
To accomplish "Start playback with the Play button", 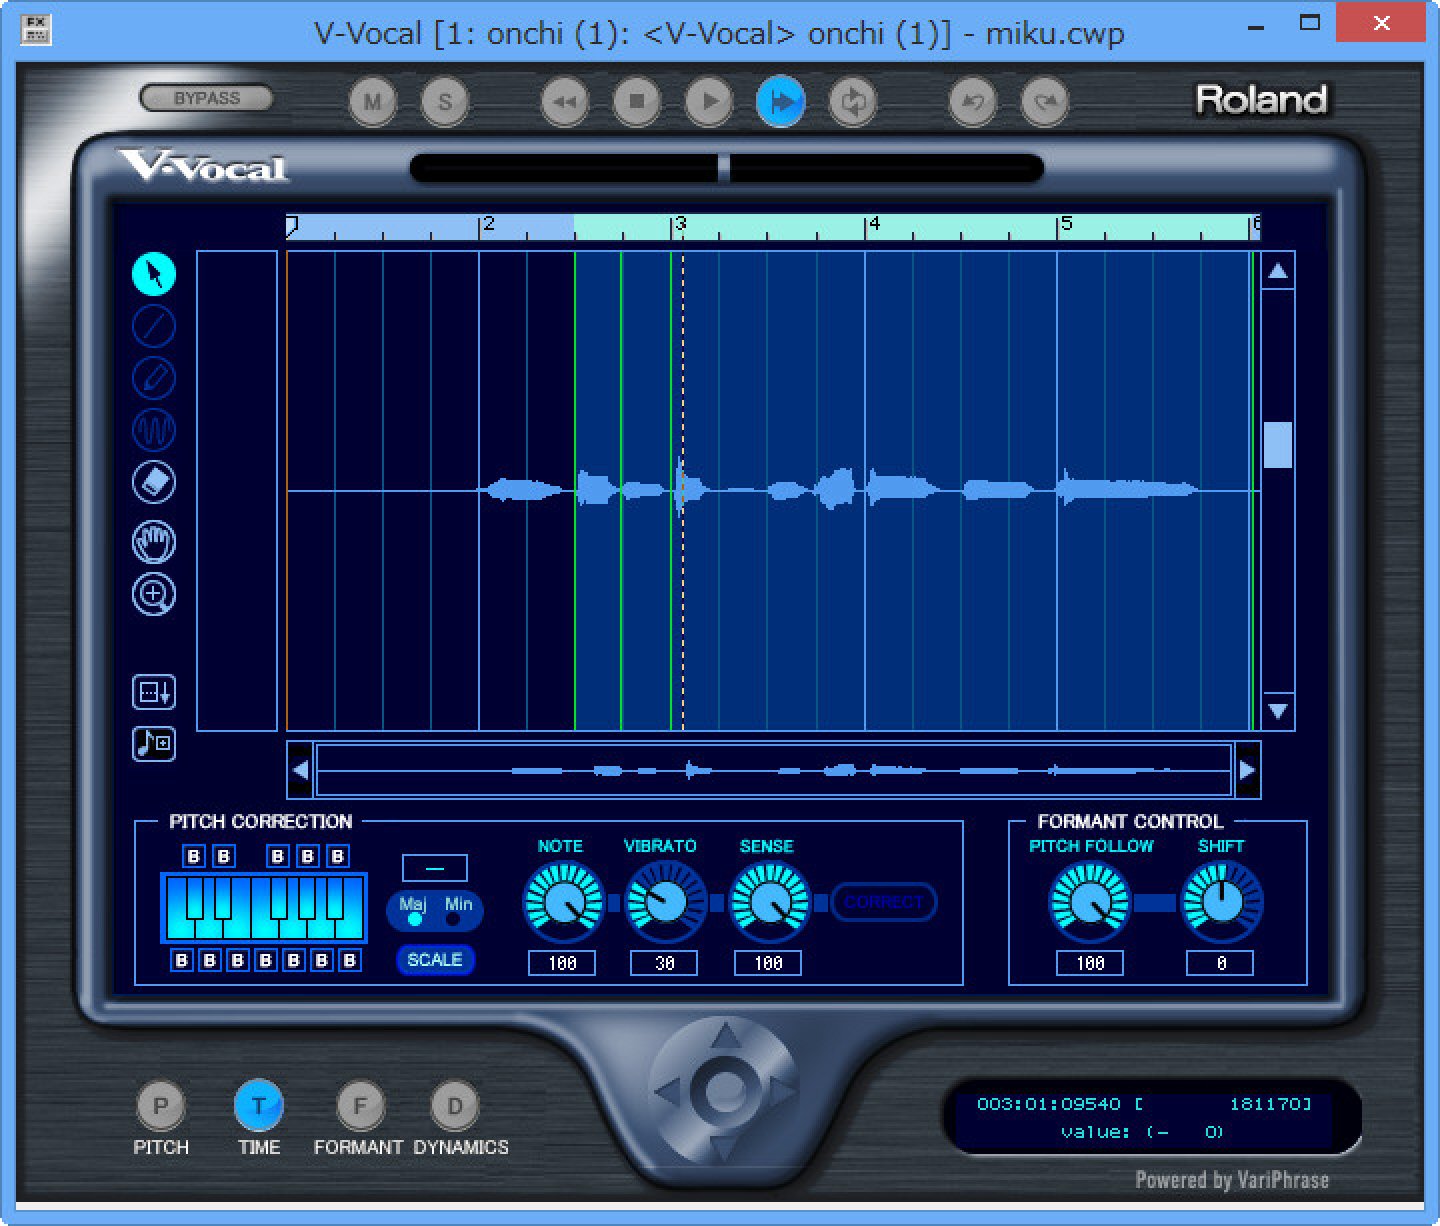I will click(x=709, y=101).
